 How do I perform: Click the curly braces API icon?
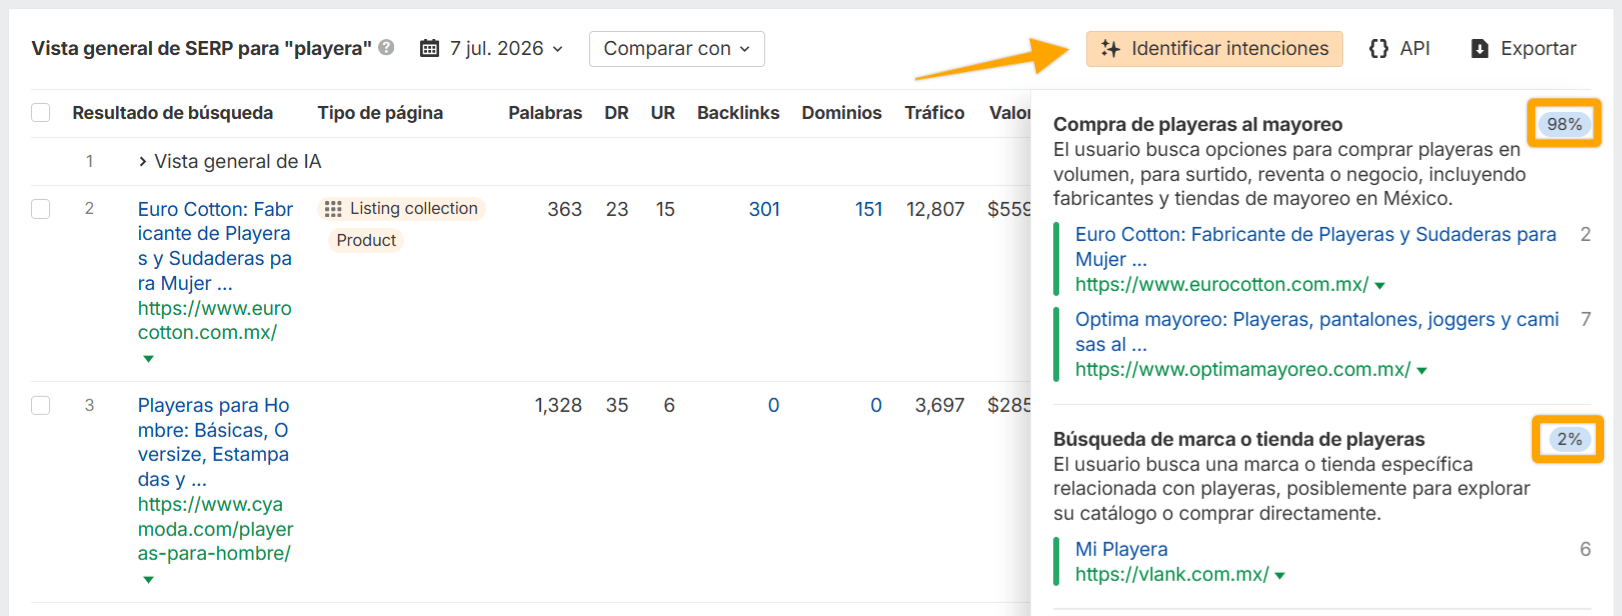pos(1378,48)
